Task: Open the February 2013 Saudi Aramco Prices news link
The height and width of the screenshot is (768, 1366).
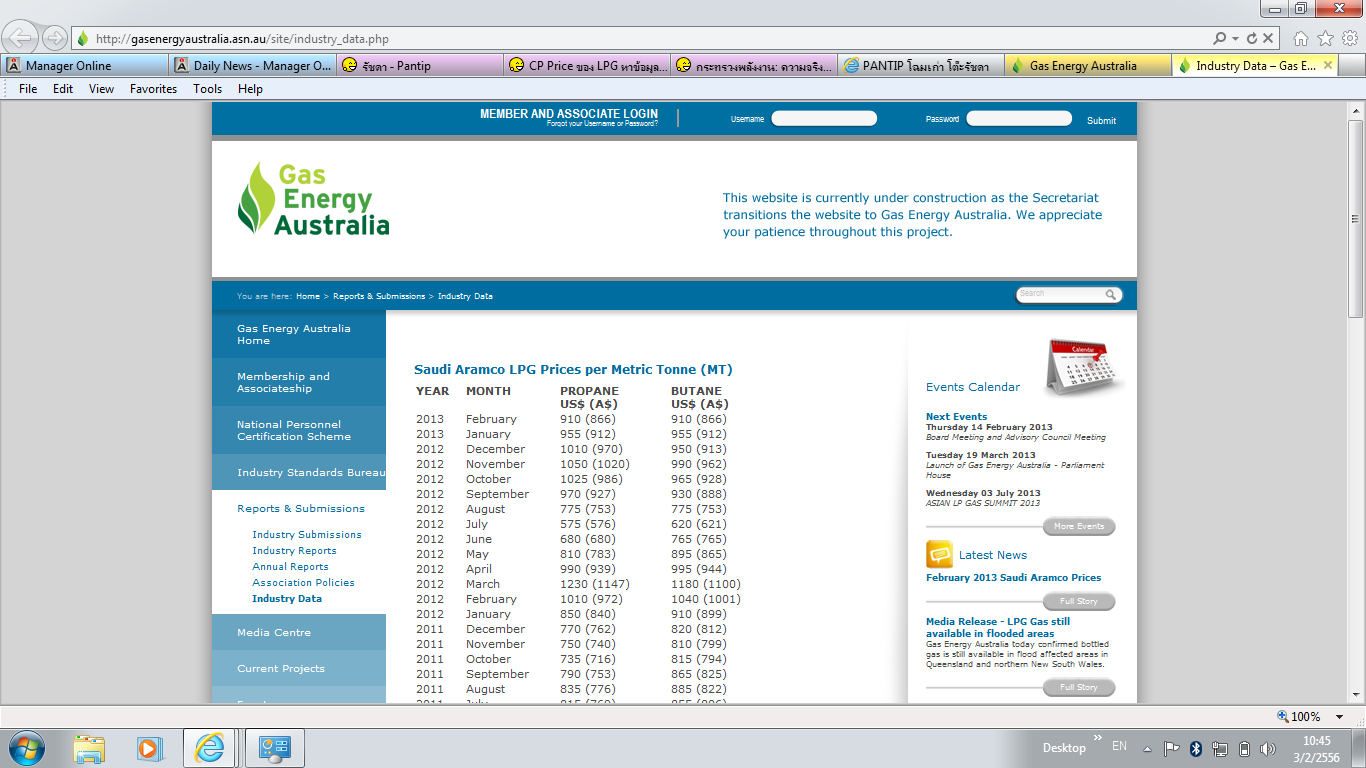Action: [x=1013, y=577]
